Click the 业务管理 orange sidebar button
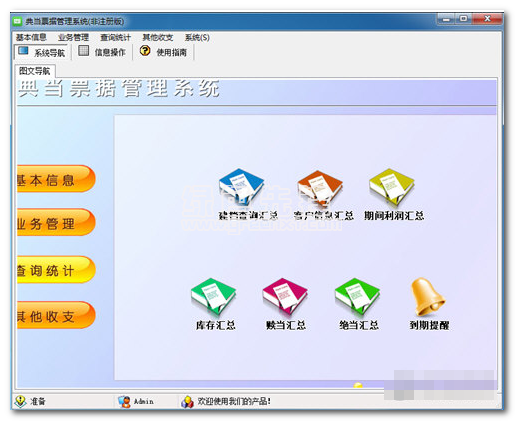Screen dimensions: 515x421 point(56,223)
